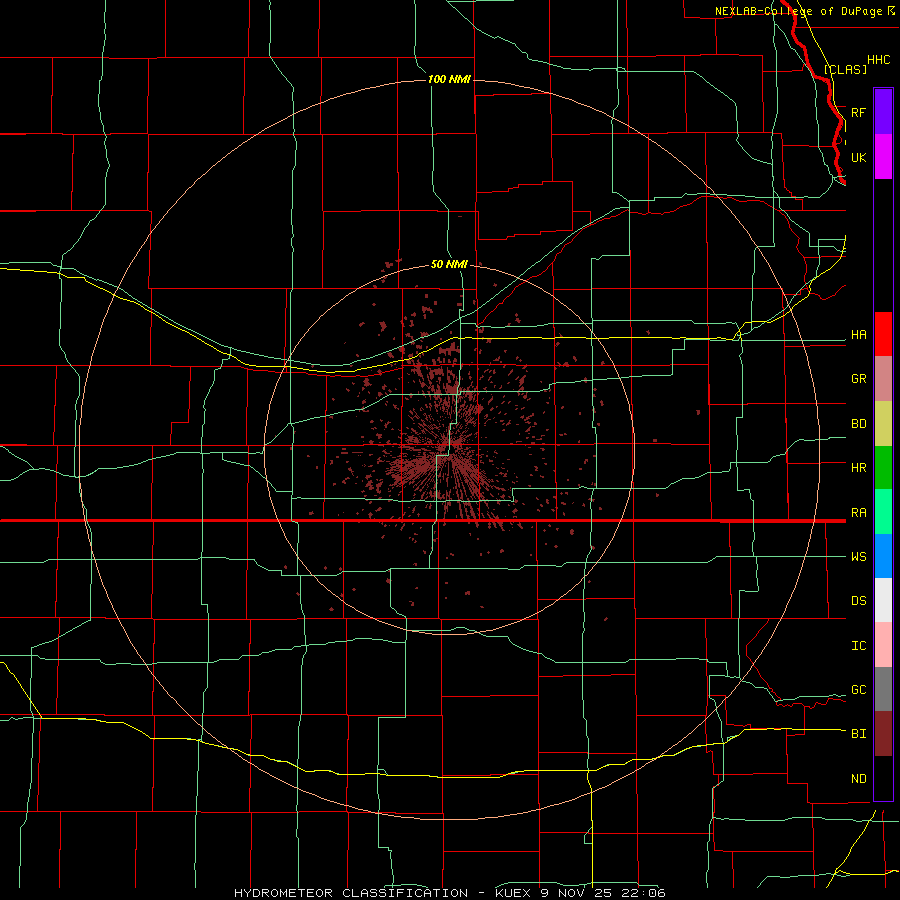The height and width of the screenshot is (900, 900).
Task: Click the 'GC' legend label
Action: 858,690
